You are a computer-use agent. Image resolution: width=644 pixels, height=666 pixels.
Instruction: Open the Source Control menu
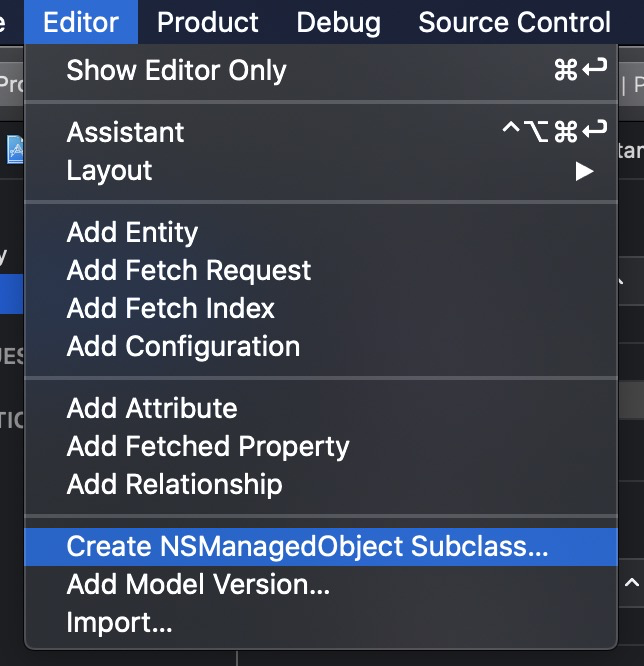pos(514,22)
